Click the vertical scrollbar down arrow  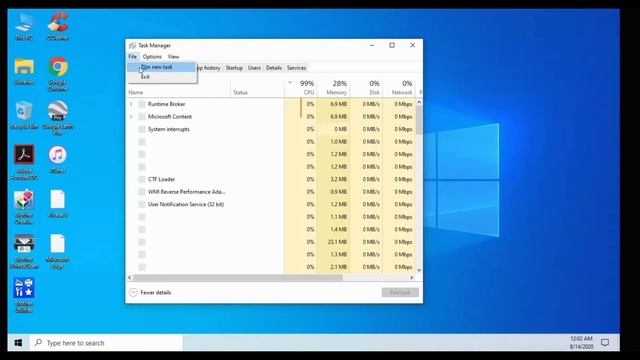(419, 270)
